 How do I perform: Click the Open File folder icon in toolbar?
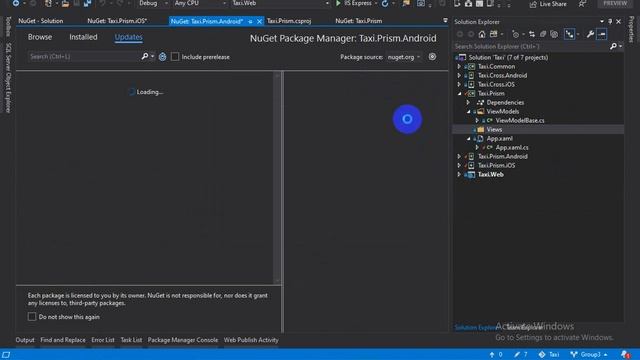pos(65,3)
